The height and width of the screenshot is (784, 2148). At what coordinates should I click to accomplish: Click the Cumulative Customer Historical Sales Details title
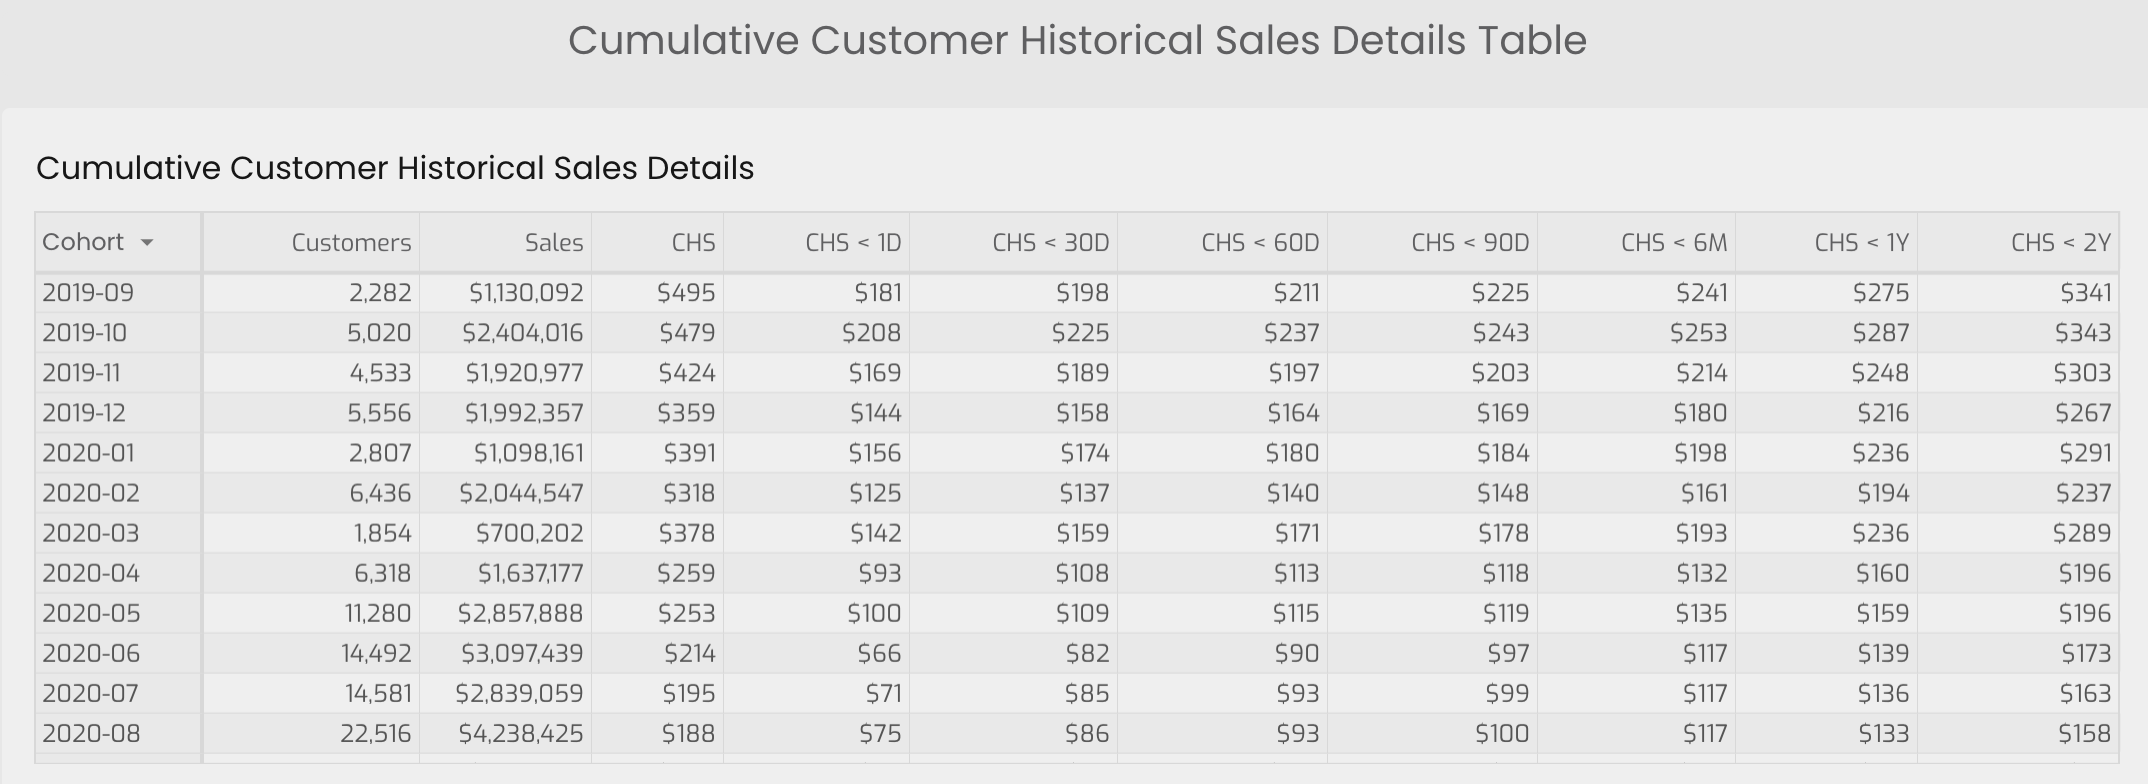395,168
